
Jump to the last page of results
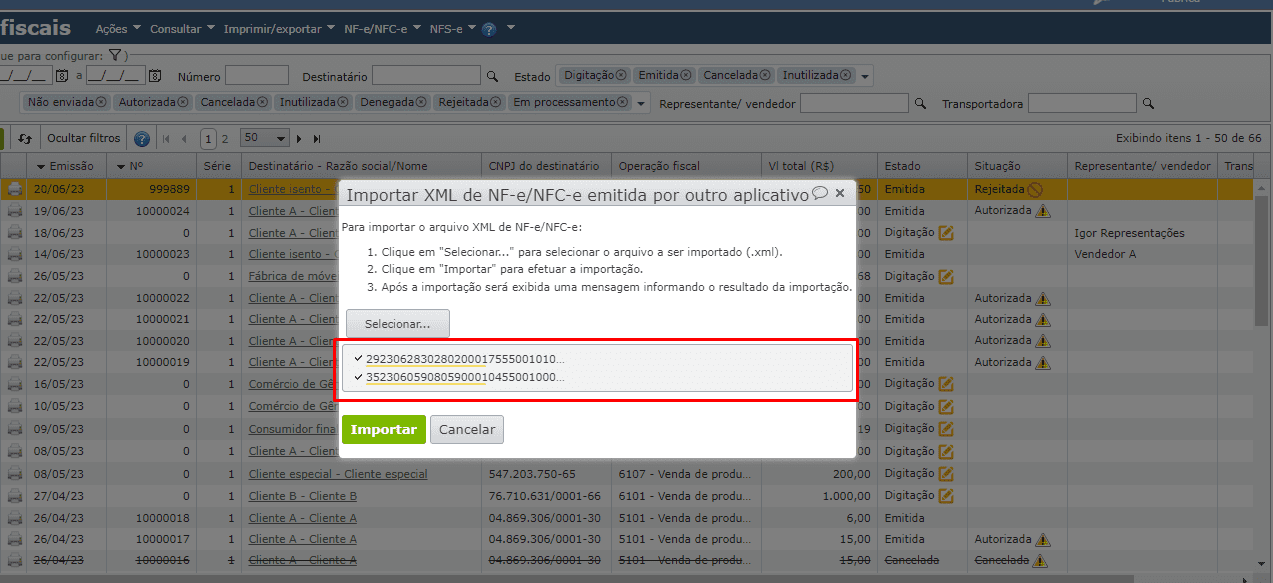pos(317,138)
